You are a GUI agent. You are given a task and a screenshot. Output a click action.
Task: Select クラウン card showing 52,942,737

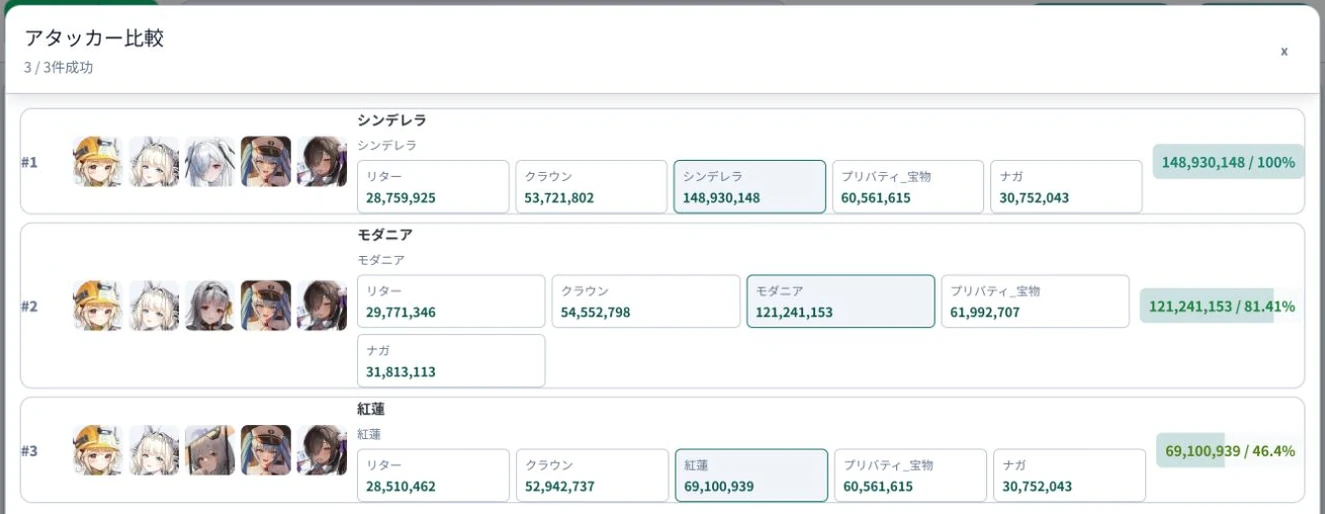click(592, 475)
